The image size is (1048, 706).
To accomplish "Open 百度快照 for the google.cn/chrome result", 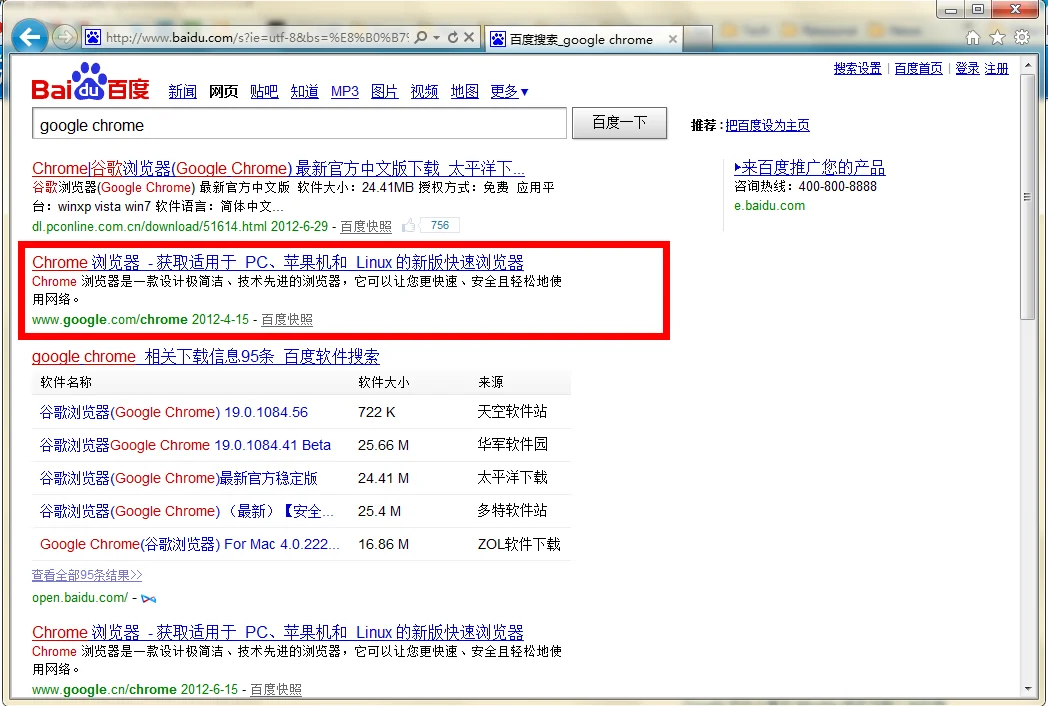I will [276, 689].
